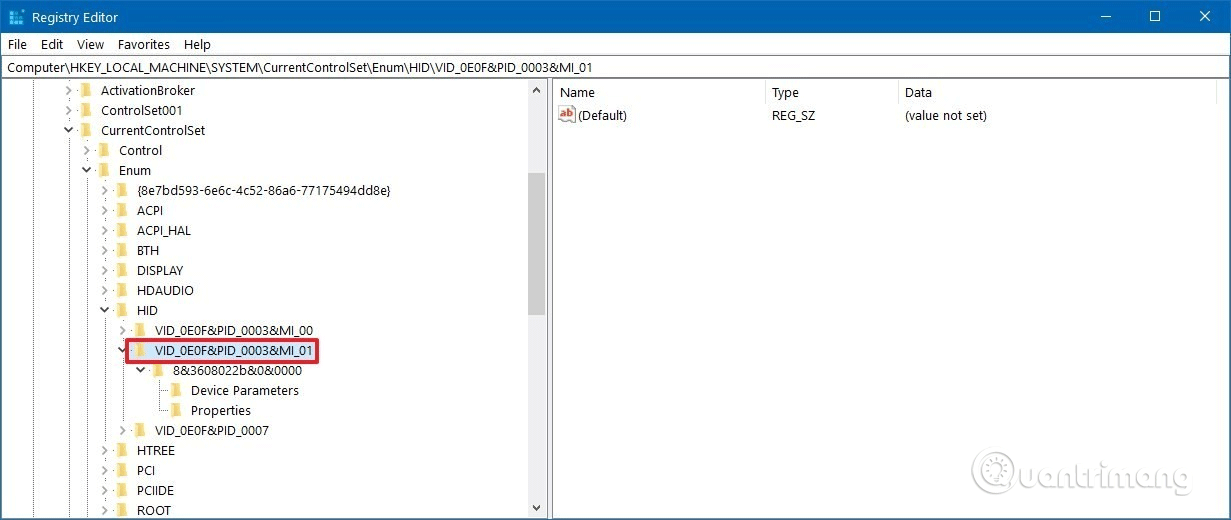The height and width of the screenshot is (520, 1231).
Task: Open the Favorites menu
Action: 144,44
